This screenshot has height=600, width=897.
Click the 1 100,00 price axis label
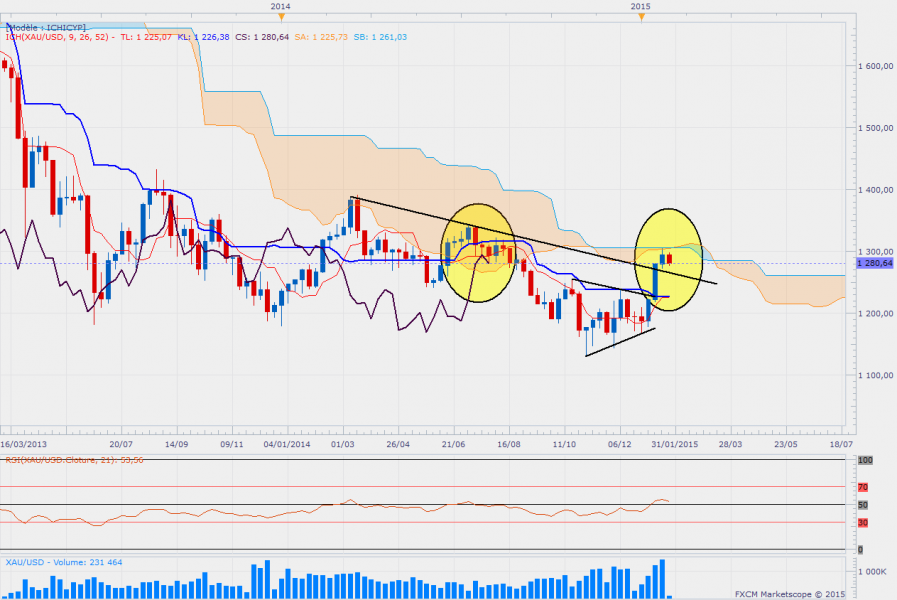pos(875,375)
